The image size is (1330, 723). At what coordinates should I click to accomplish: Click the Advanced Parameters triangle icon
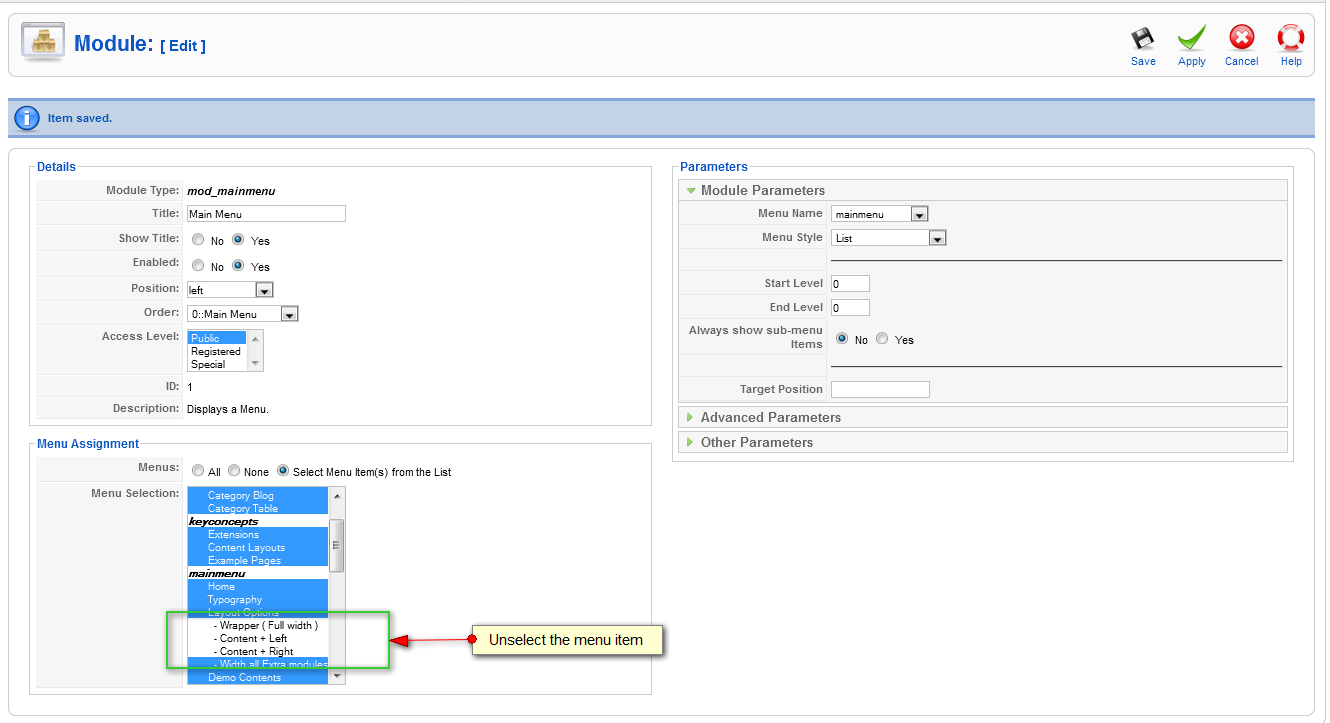(690, 417)
